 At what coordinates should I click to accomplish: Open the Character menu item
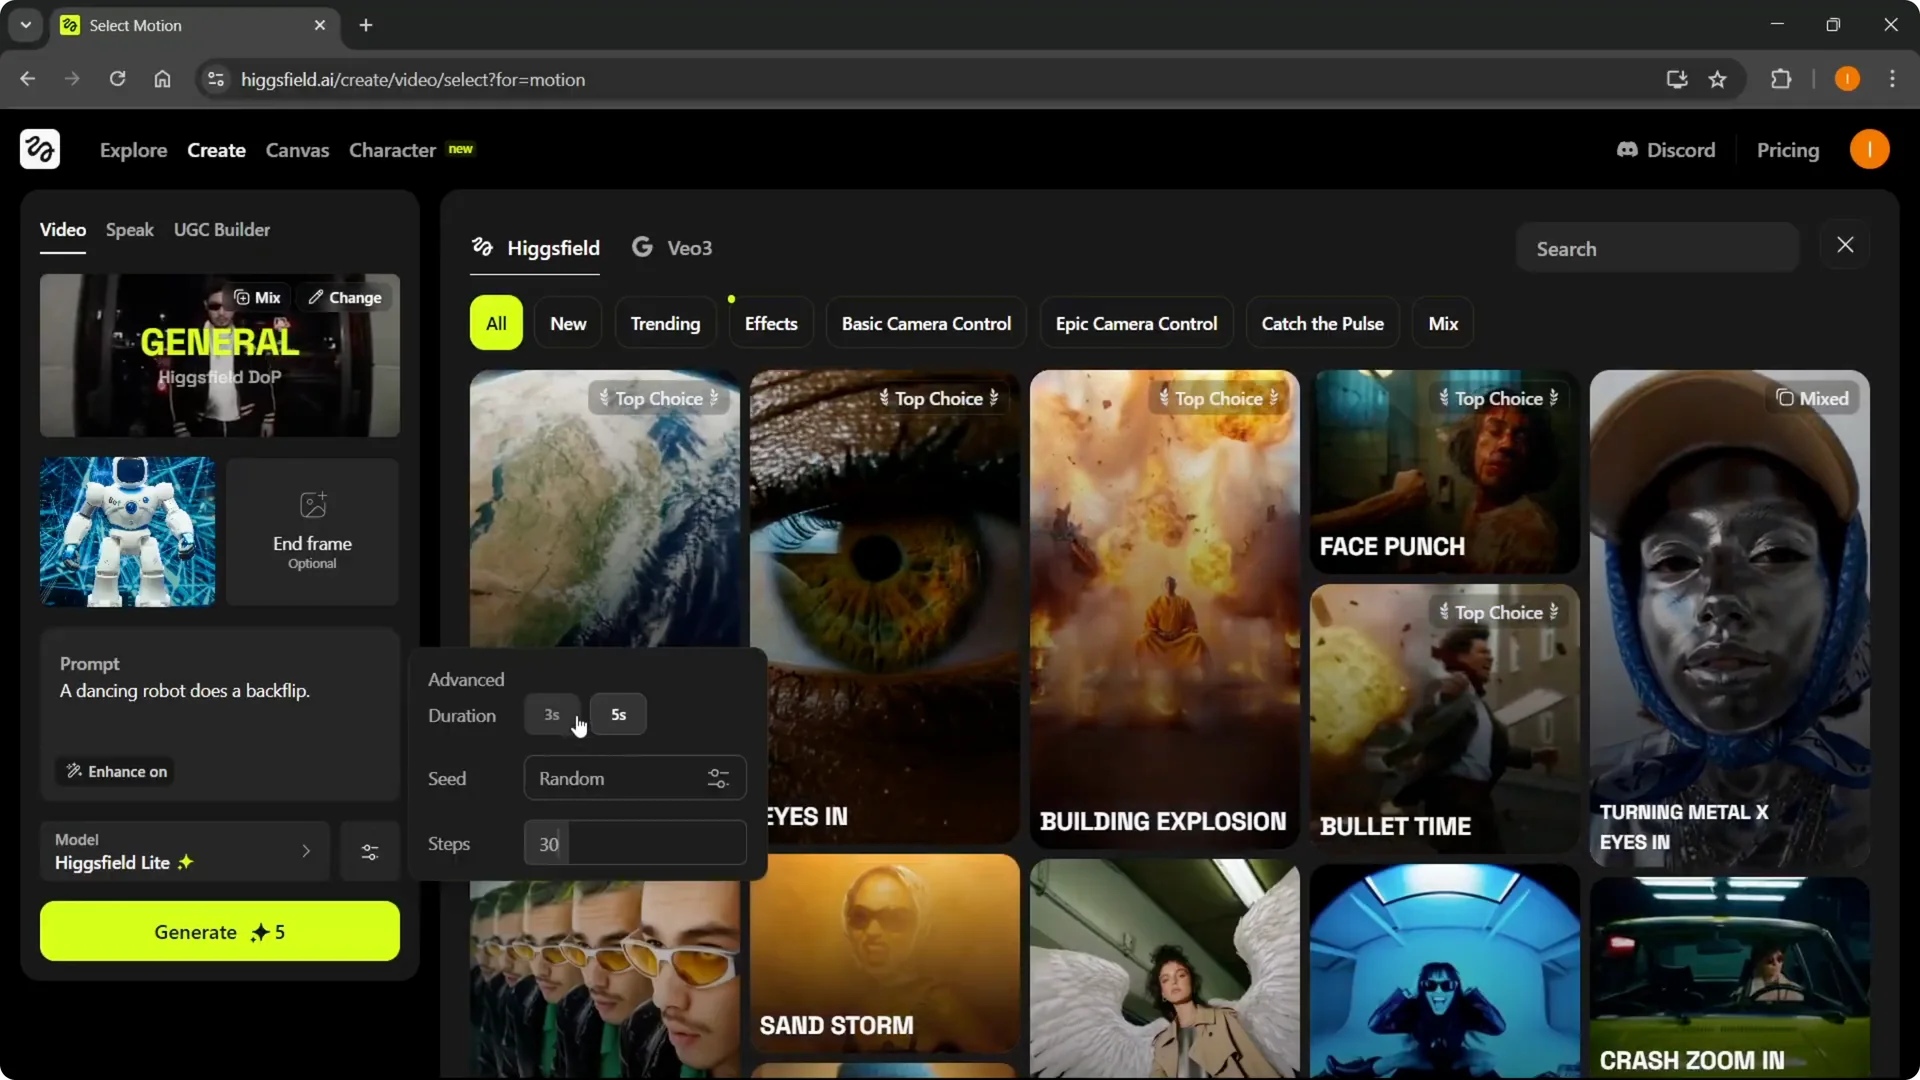pos(392,150)
